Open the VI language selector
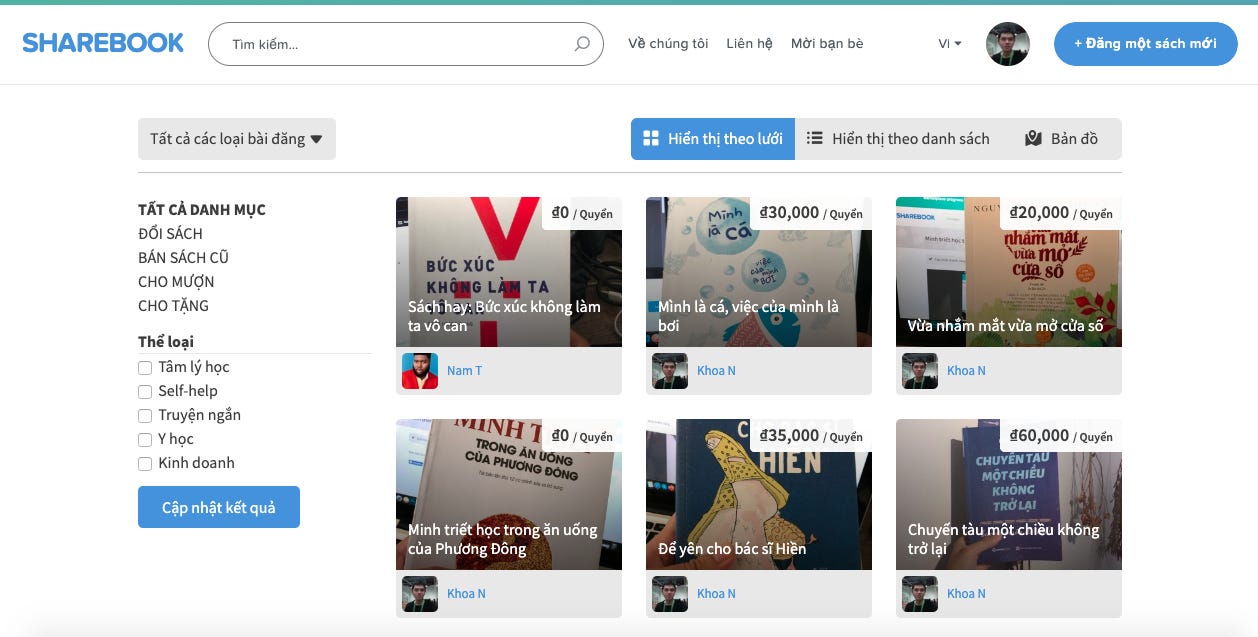Image resolution: width=1258 pixels, height=637 pixels. click(x=946, y=44)
